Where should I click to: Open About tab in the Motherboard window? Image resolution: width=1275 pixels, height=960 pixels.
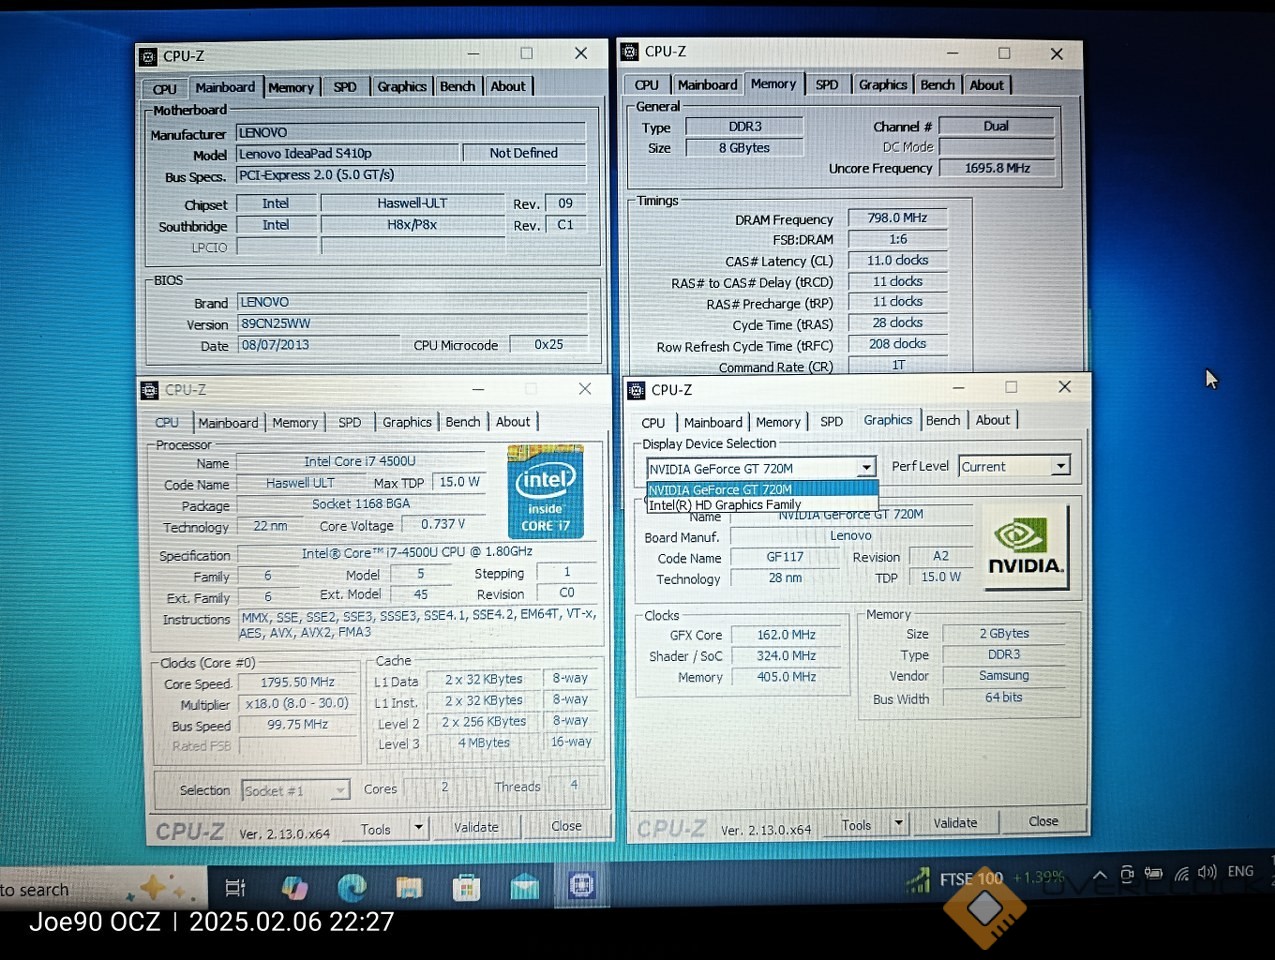[x=508, y=87]
